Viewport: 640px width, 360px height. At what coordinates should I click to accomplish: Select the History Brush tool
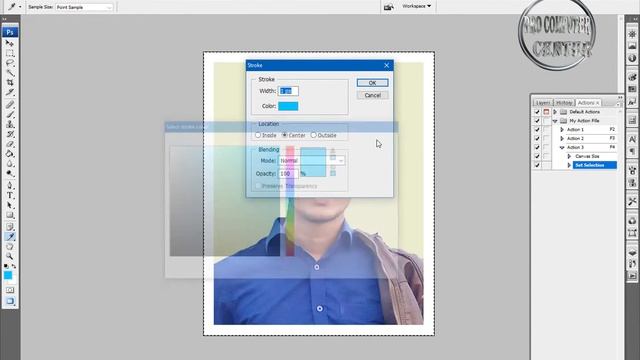[10, 134]
